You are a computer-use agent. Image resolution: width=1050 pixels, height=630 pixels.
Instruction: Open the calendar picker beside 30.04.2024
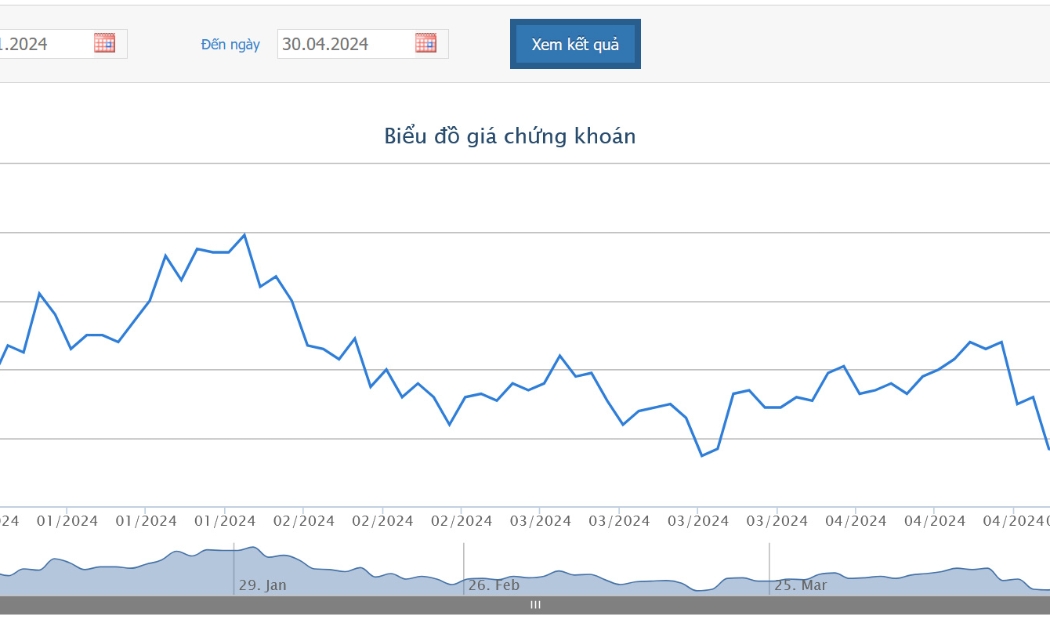[x=426, y=43]
